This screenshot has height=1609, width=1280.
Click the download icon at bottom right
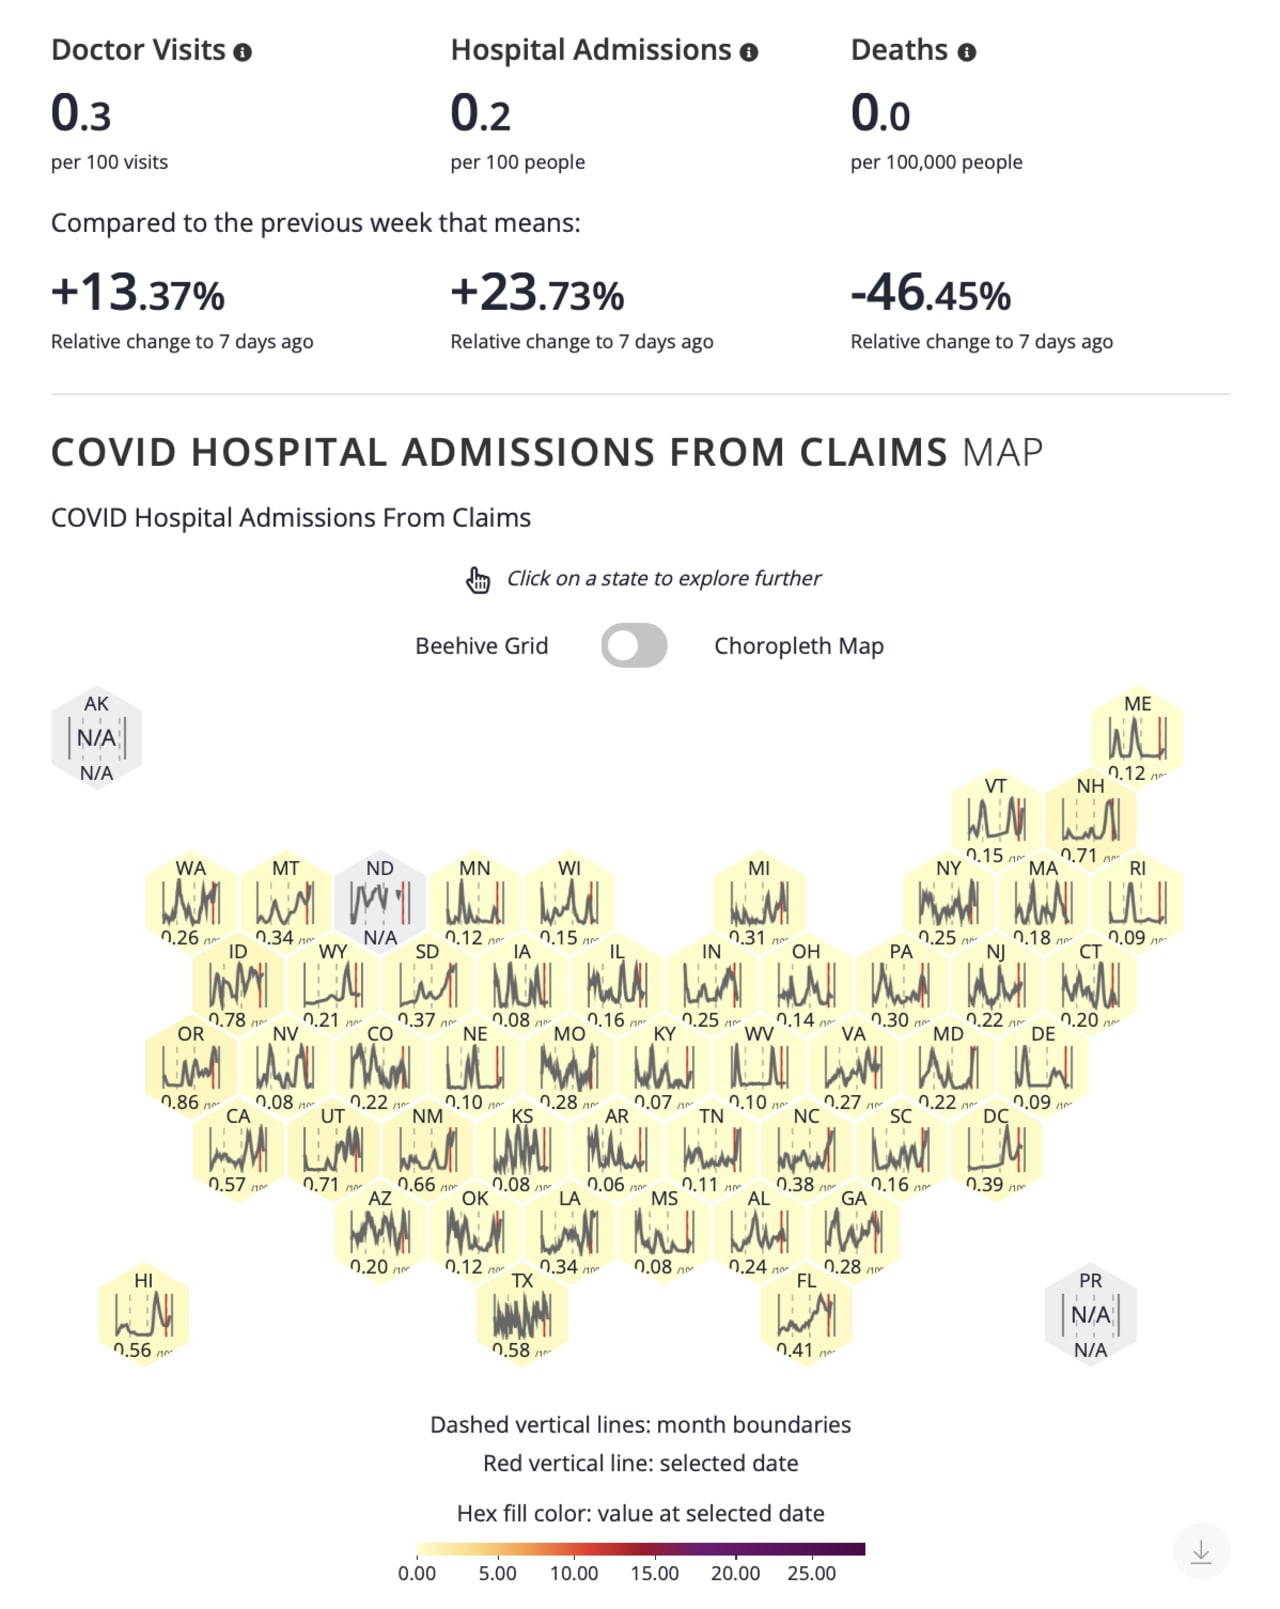tap(1203, 1550)
